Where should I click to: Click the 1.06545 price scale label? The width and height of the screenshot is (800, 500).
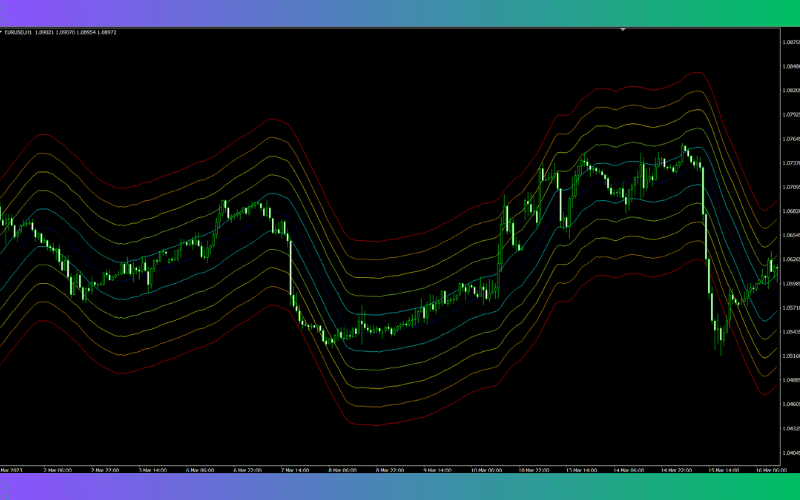(788, 235)
